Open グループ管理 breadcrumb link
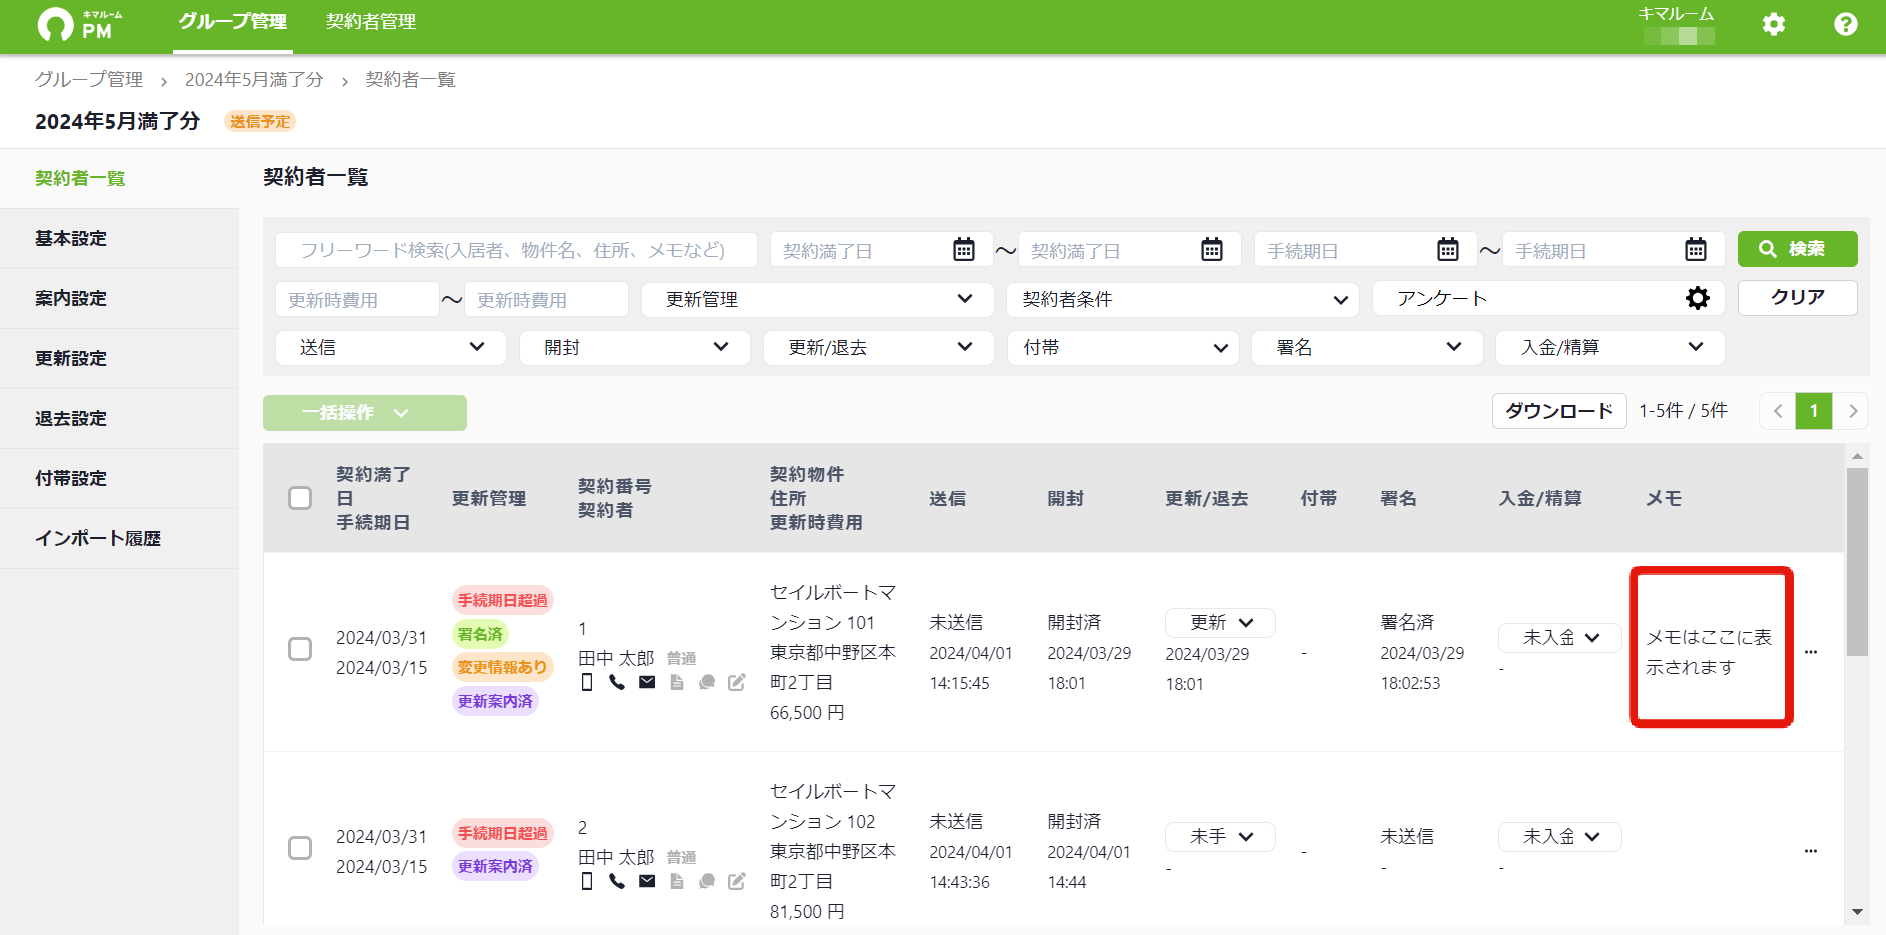The width and height of the screenshot is (1886, 935). click(x=89, y=79)
